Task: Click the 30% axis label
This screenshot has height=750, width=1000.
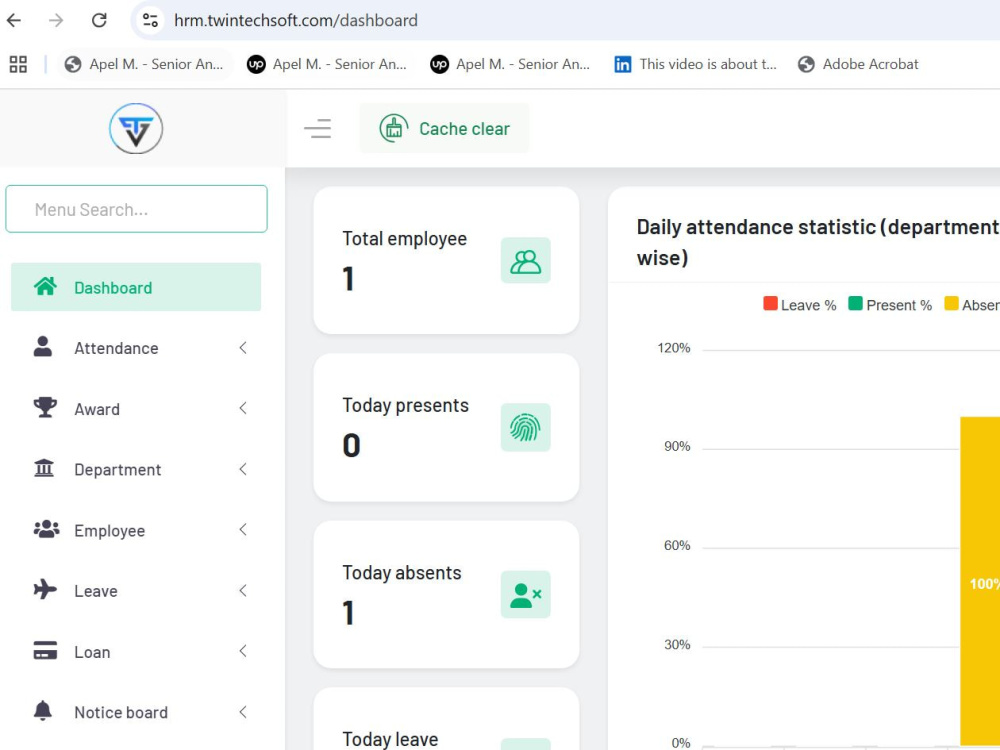Action: [x=677, y=645]
